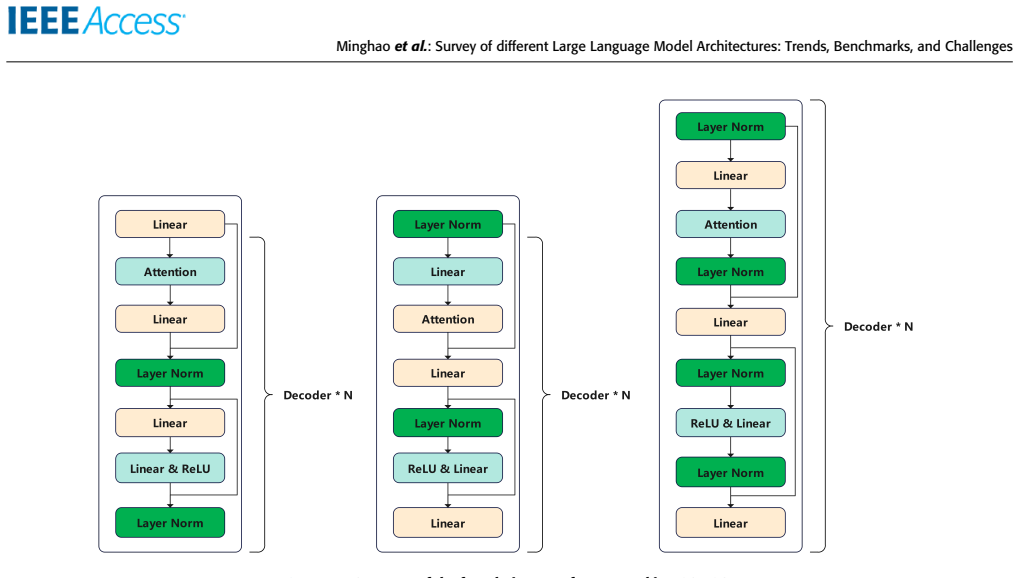Click the Layer Norm block directly after 'Linear & ReLU'
Viewport: 1019px width, 578px height.
click(170, 523)
